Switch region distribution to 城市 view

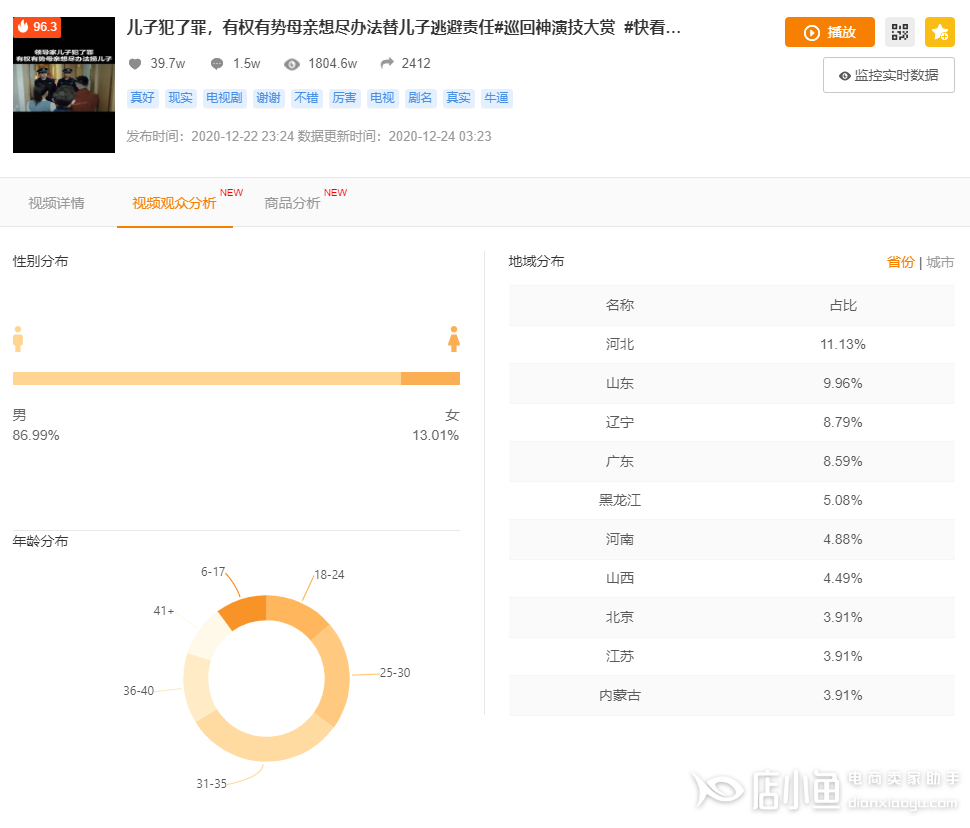940,261
